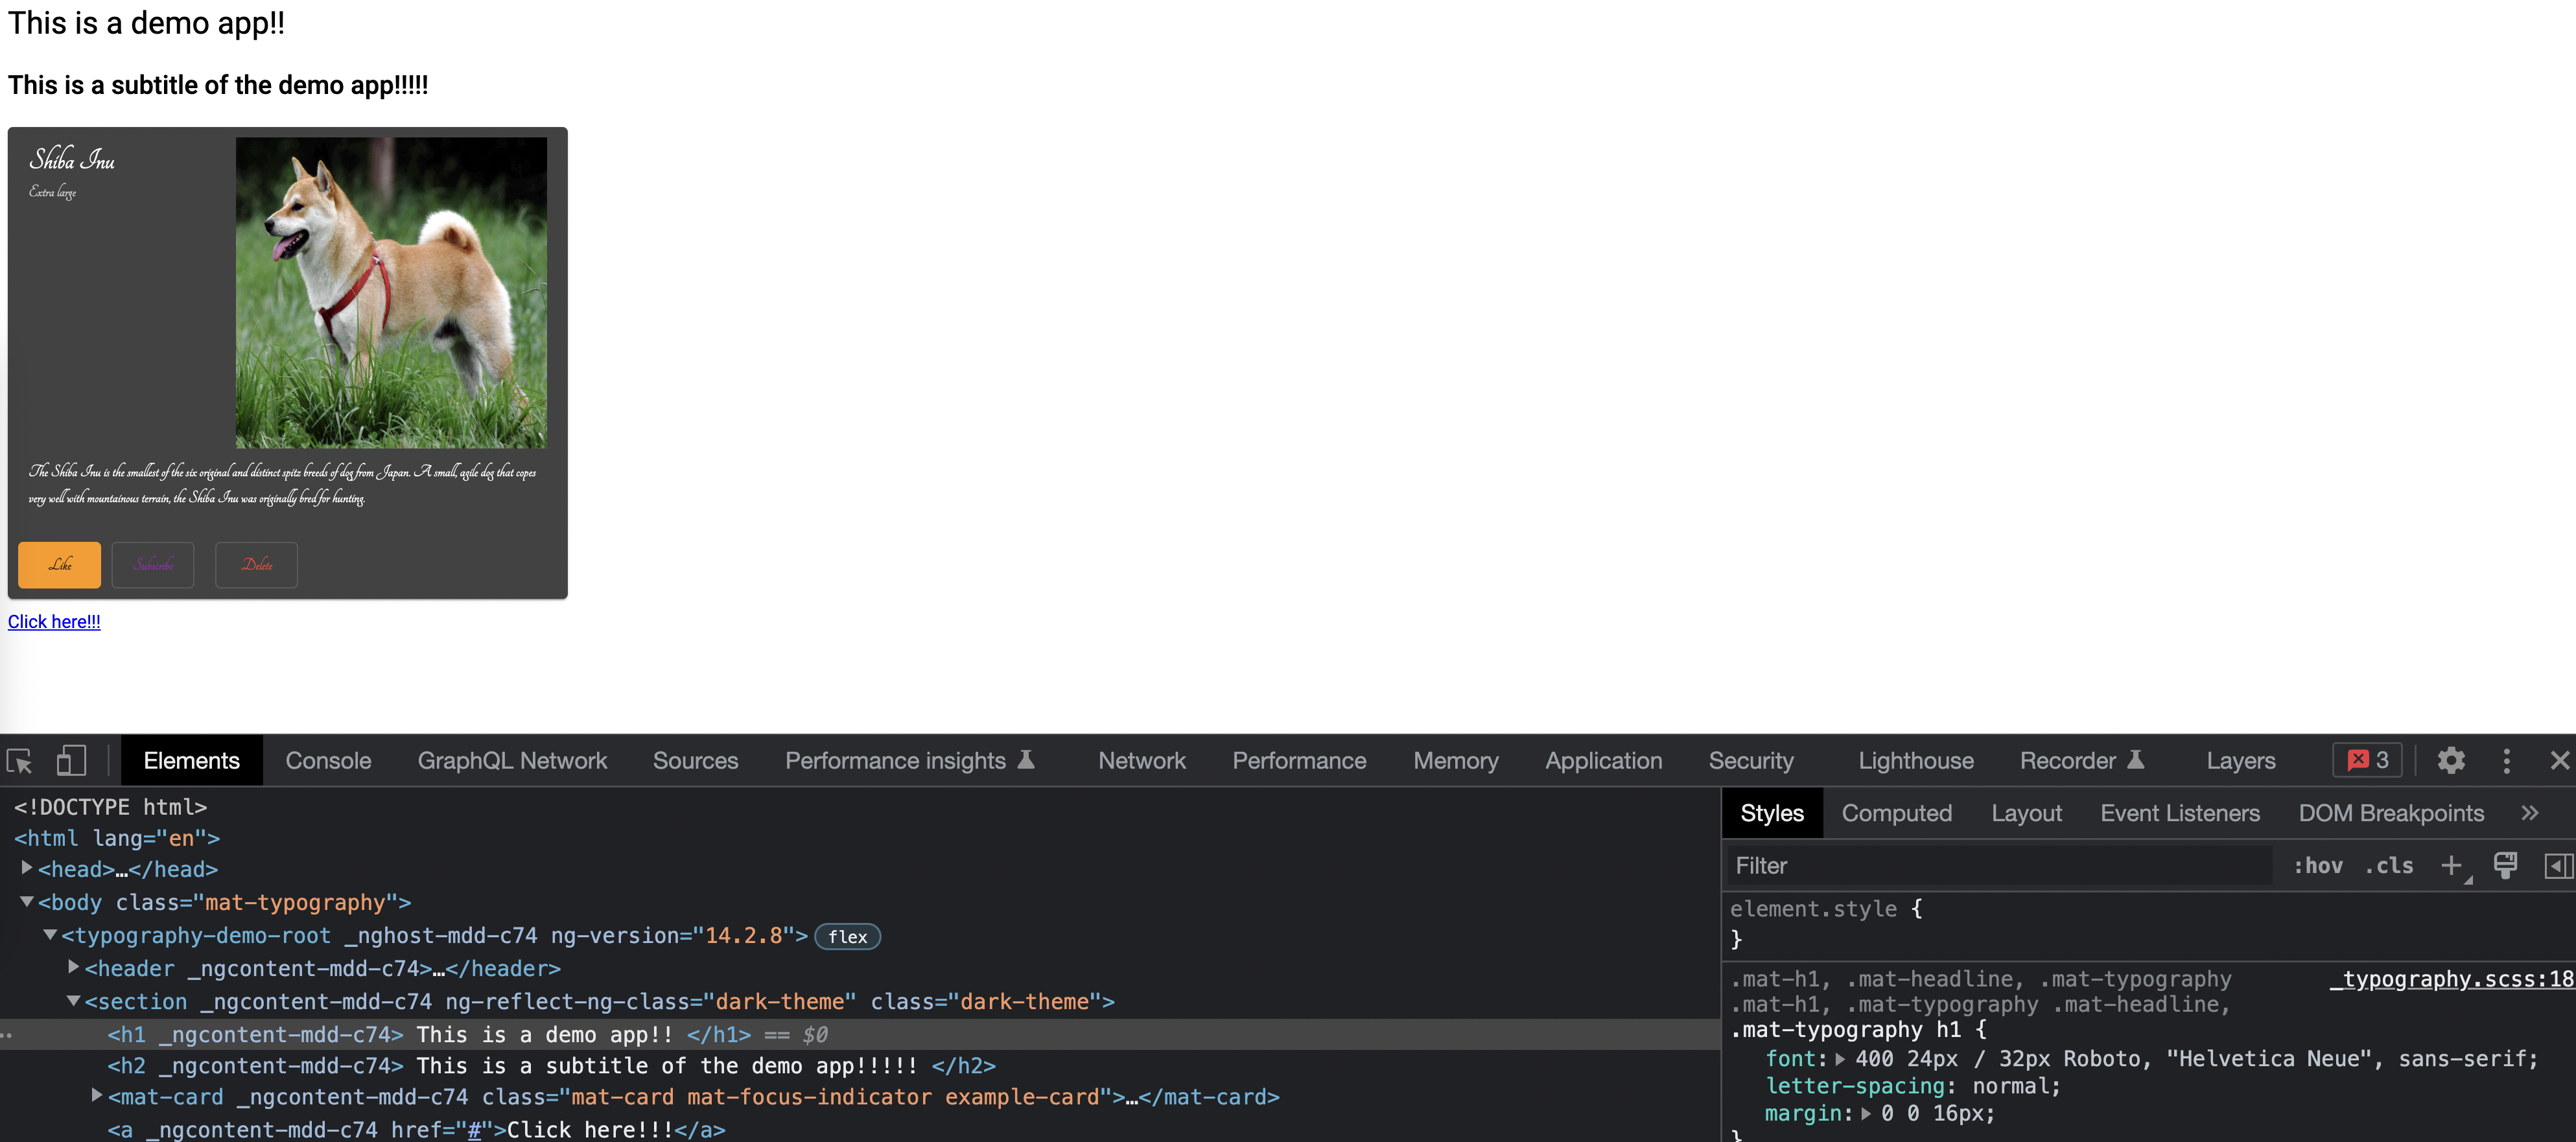Click the flex layout badge
The width and height of the screenshot is (2576, 1142).
[847, 937]
